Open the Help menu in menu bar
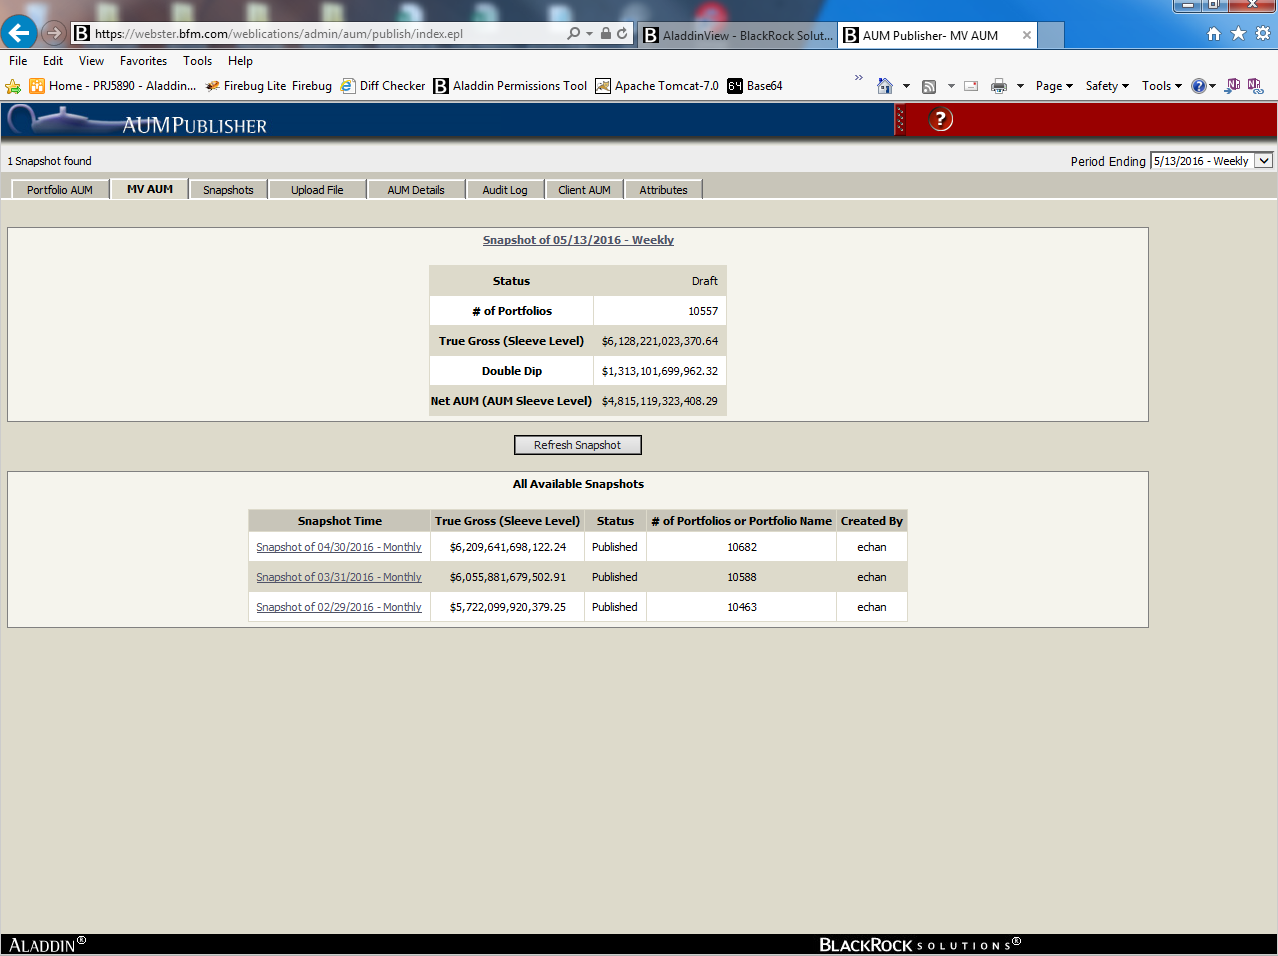1278x956 pixels. [240, 61]
